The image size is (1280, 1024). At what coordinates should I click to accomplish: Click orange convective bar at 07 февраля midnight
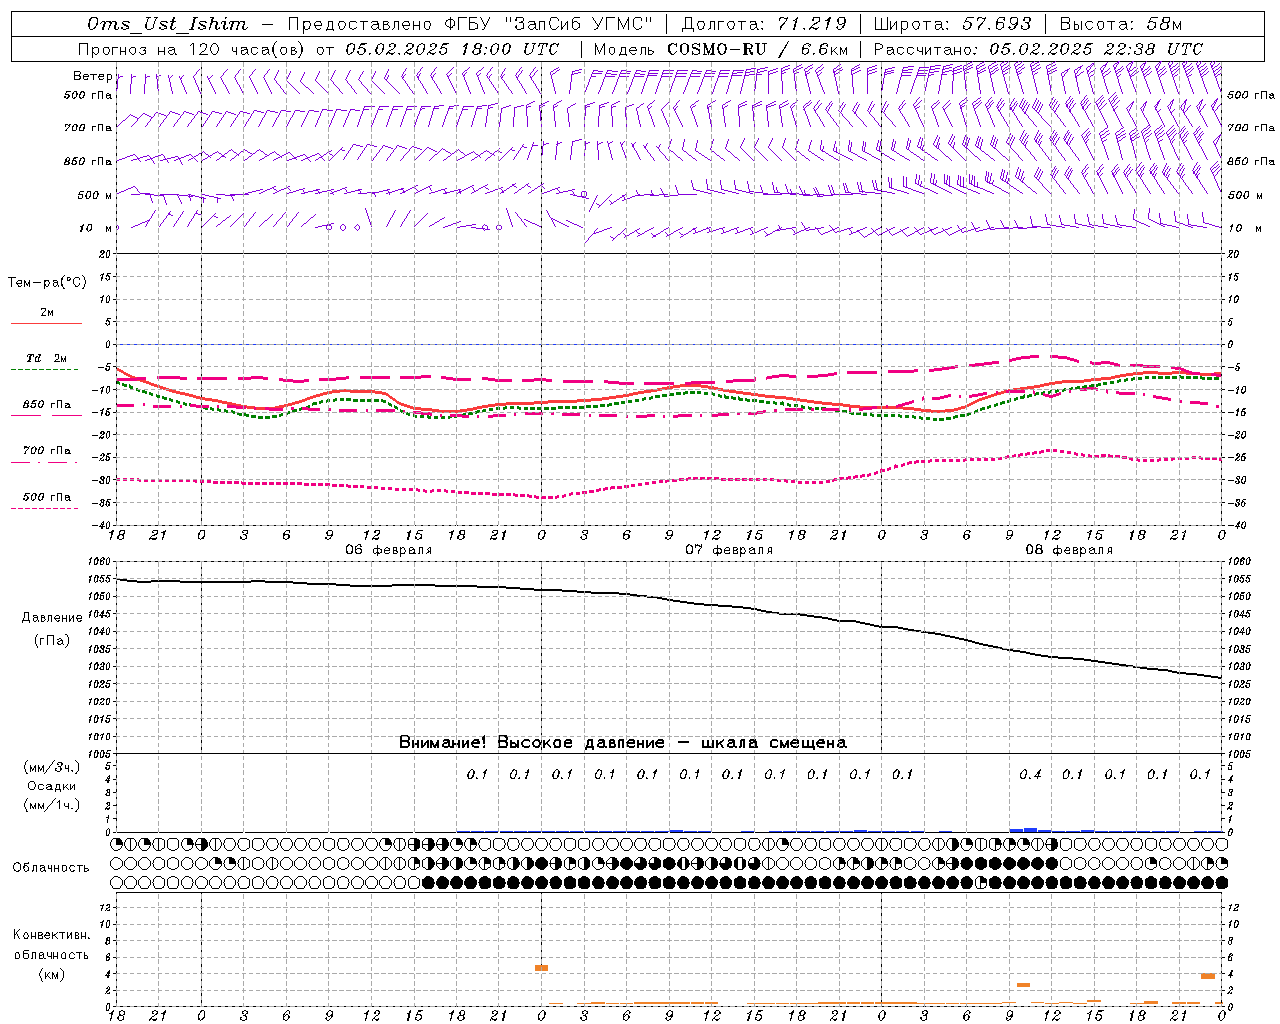pyautogui.click(x=541, y=968)
